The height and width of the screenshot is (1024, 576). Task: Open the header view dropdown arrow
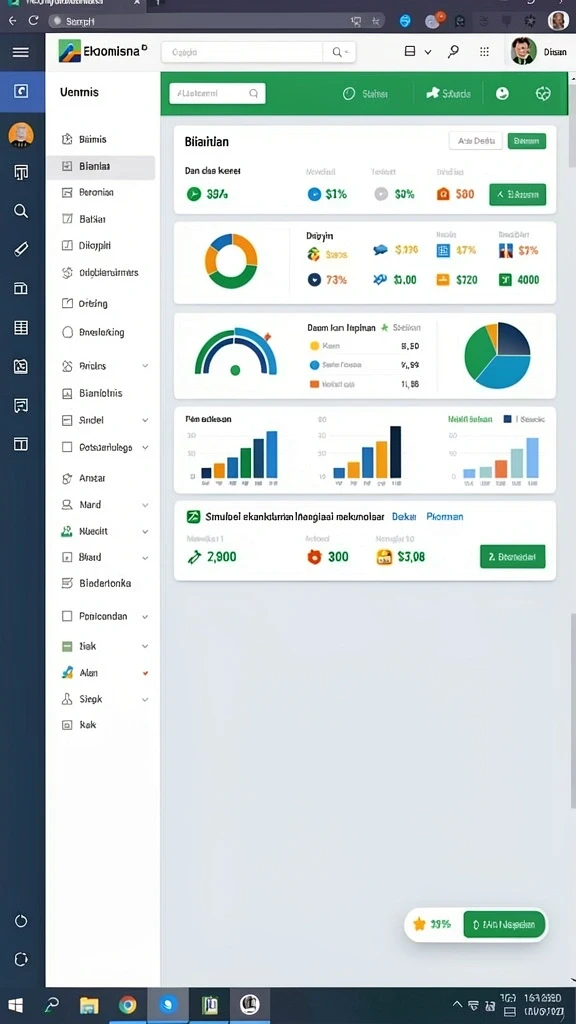(x=428, y=52)
